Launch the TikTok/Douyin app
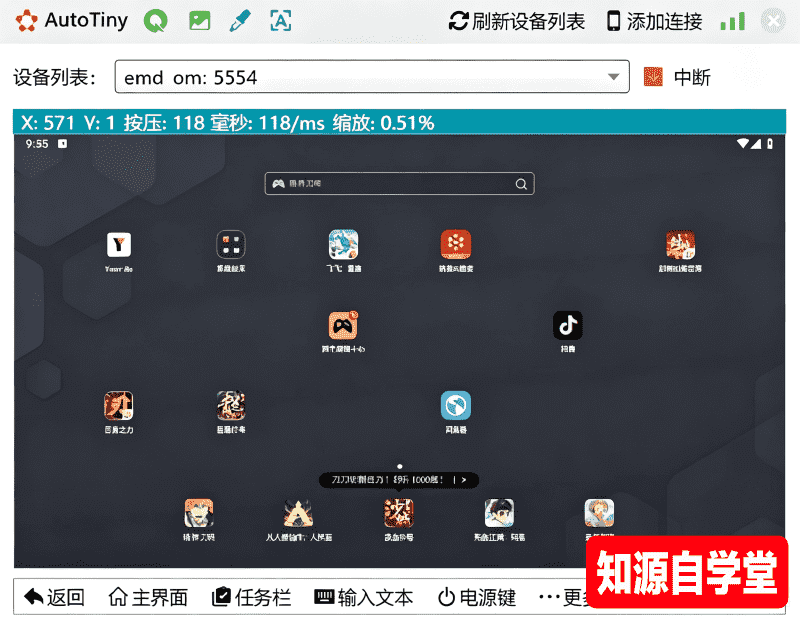 pos(568,325)
